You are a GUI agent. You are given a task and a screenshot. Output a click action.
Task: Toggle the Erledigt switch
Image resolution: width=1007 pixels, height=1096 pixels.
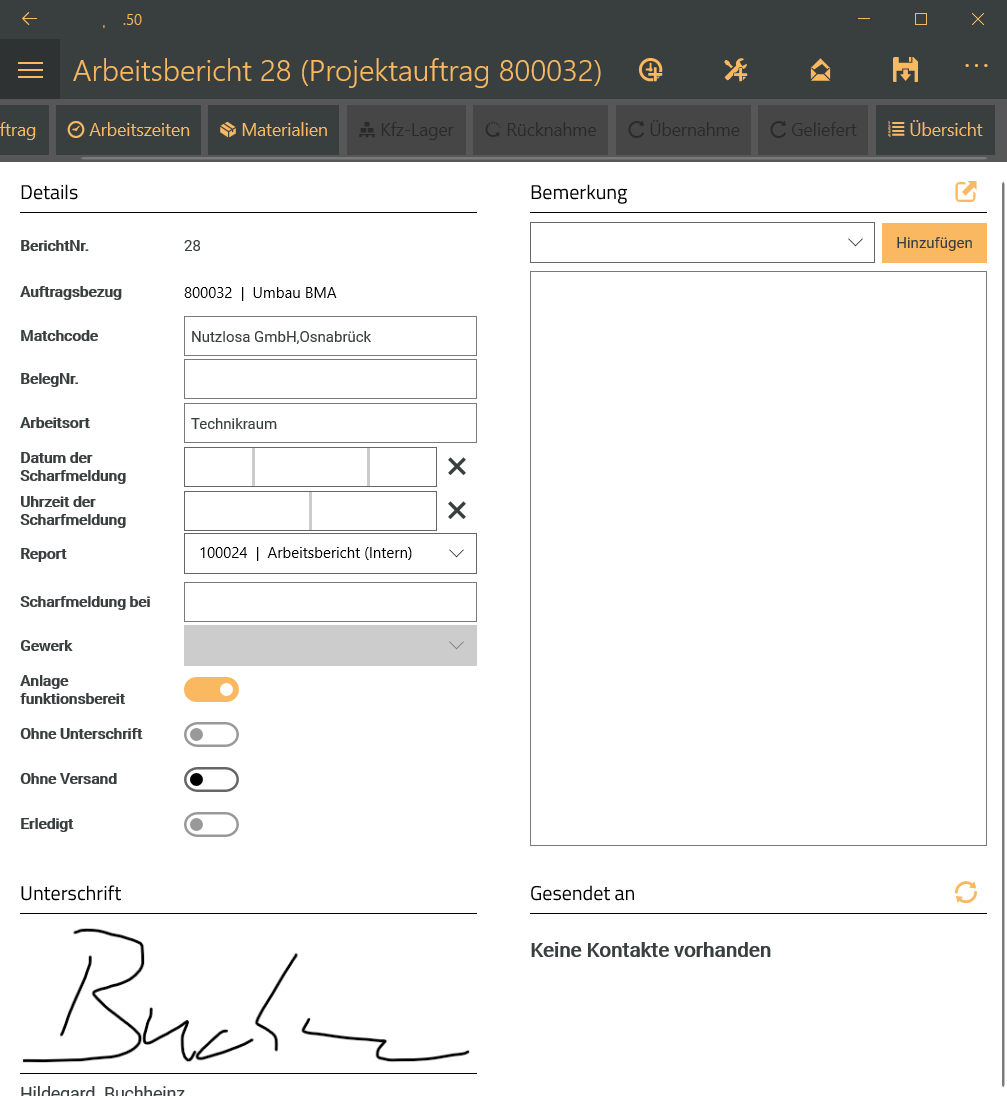point(211,824)
